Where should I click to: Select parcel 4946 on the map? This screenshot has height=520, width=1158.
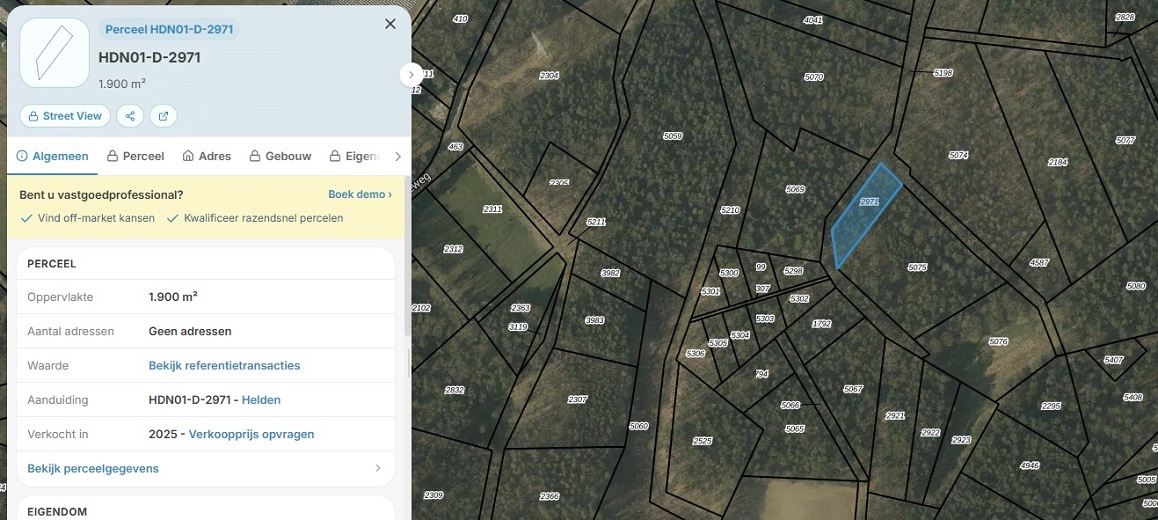click(x=1029, y=465)
